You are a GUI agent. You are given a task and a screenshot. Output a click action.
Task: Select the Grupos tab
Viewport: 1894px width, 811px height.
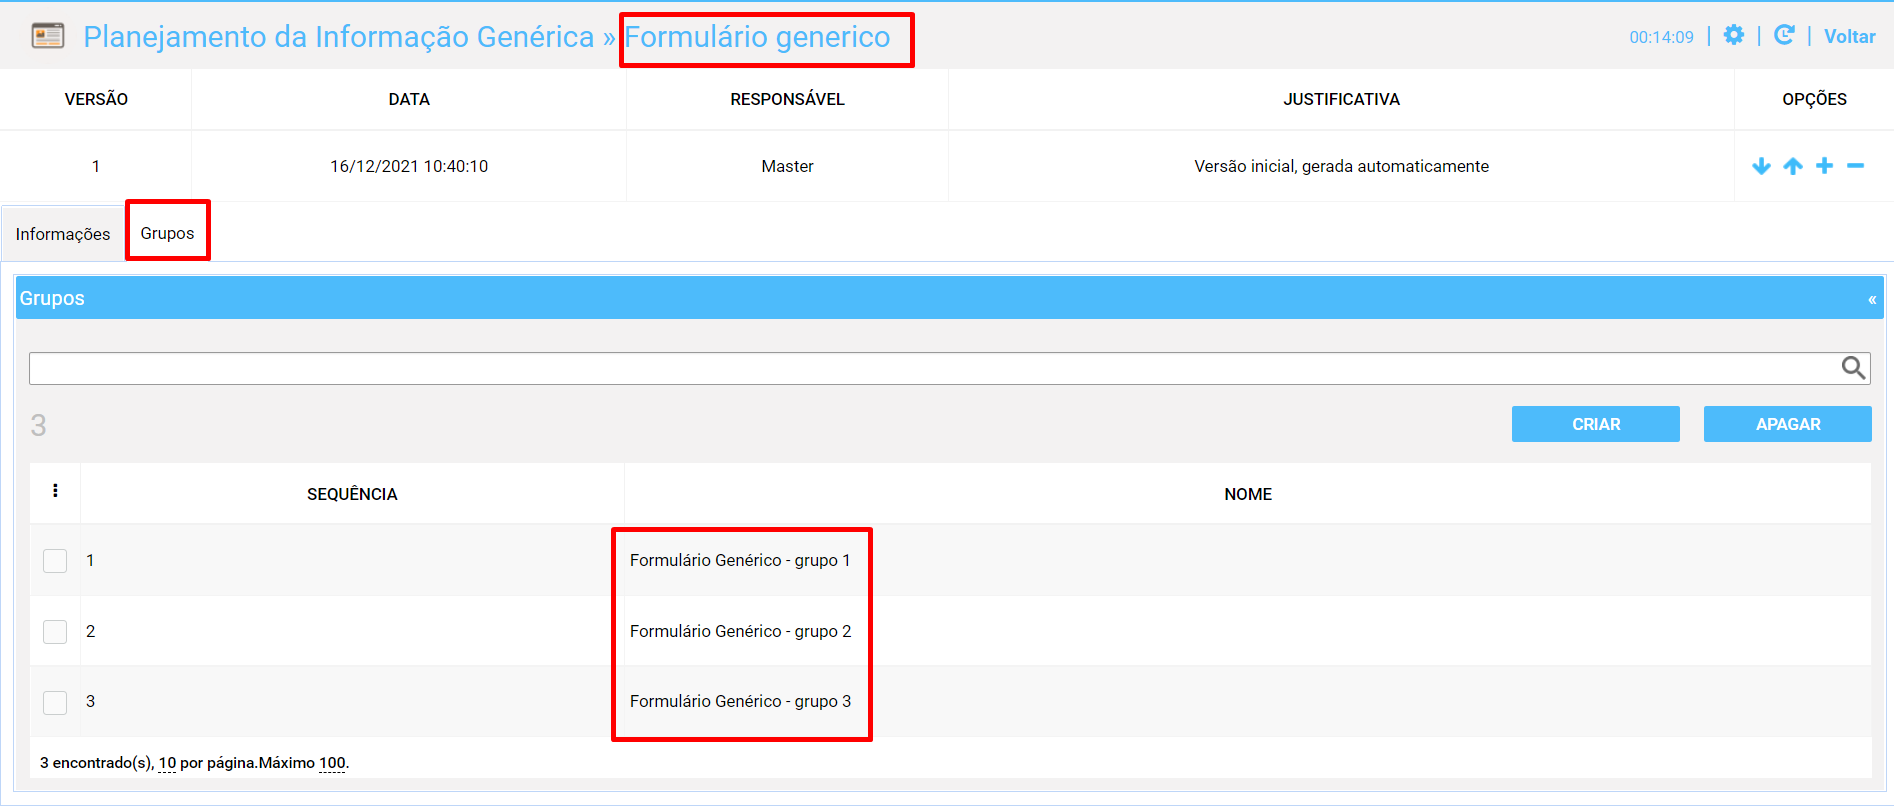point(167,233)
